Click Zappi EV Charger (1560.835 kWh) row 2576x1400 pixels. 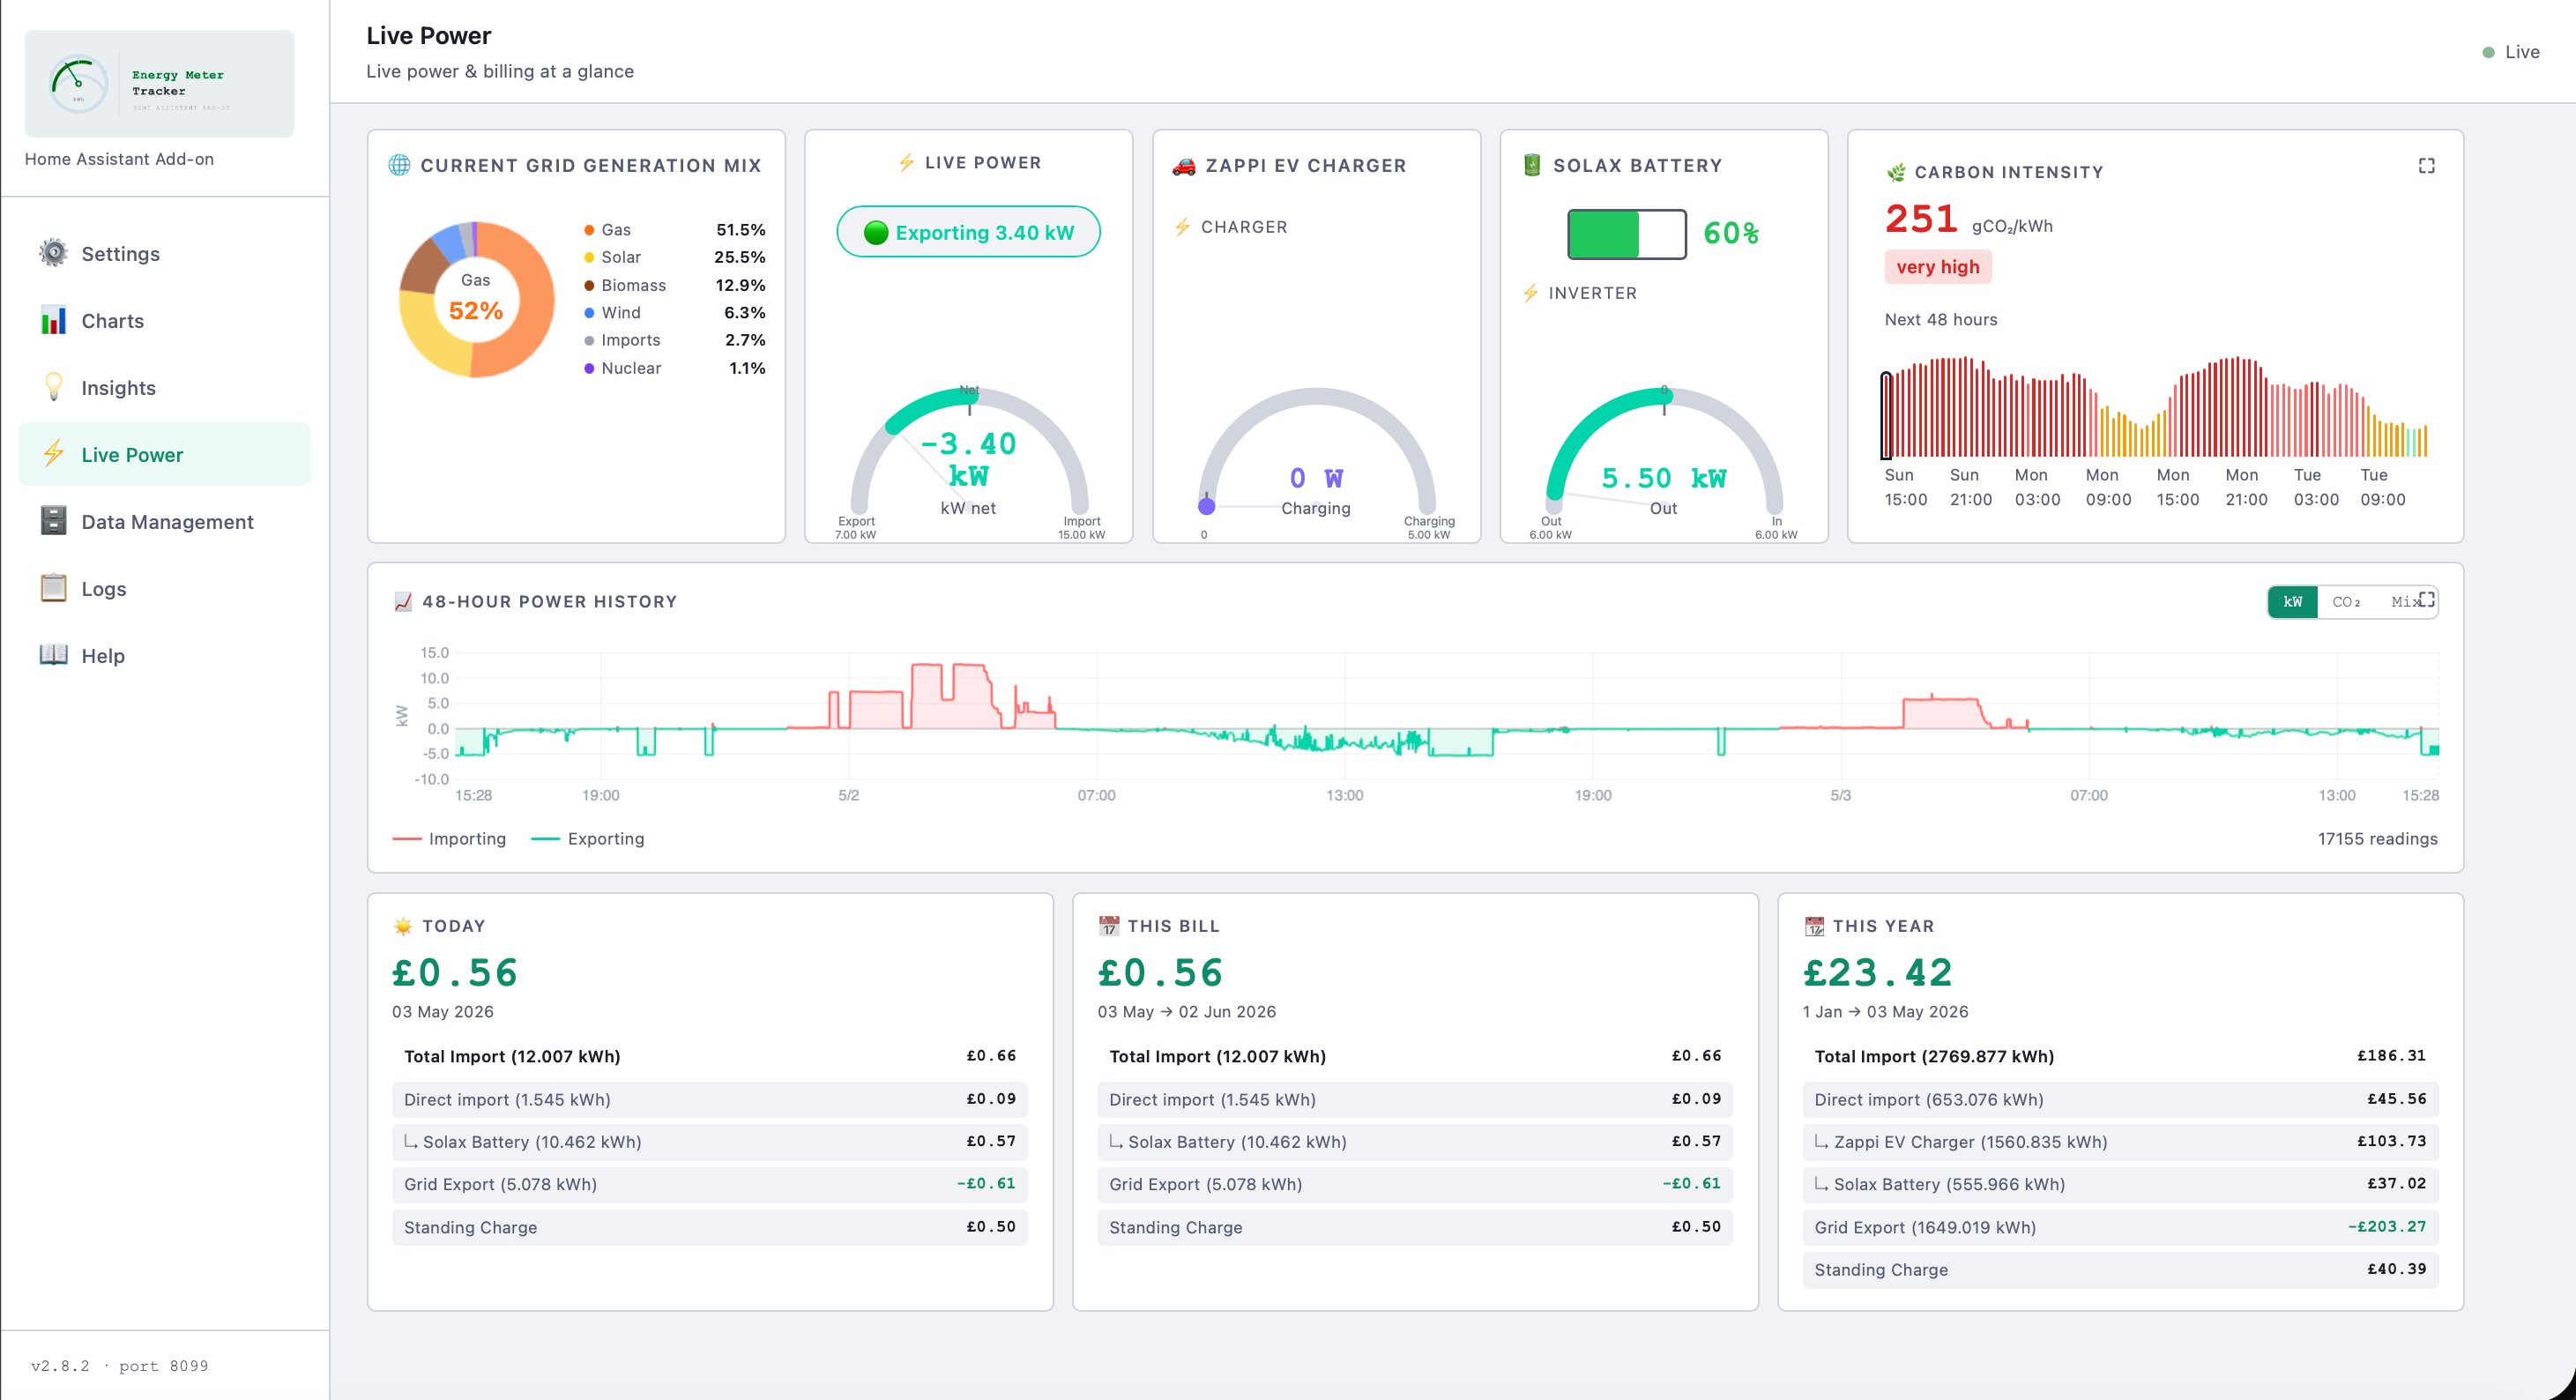pos(2120,1141)
